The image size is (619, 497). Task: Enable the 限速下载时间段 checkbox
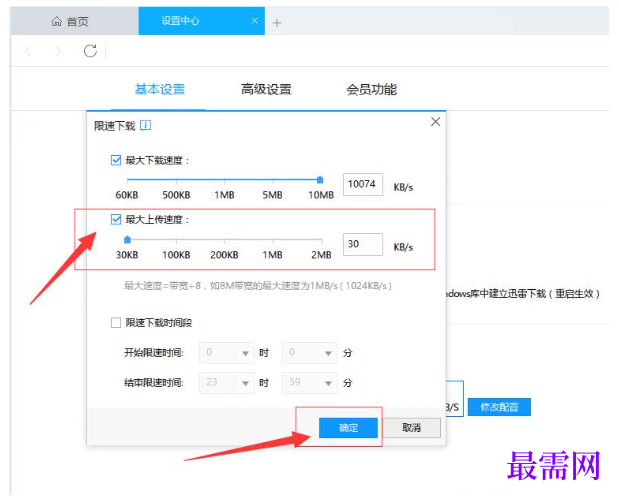tap(116, 323)
